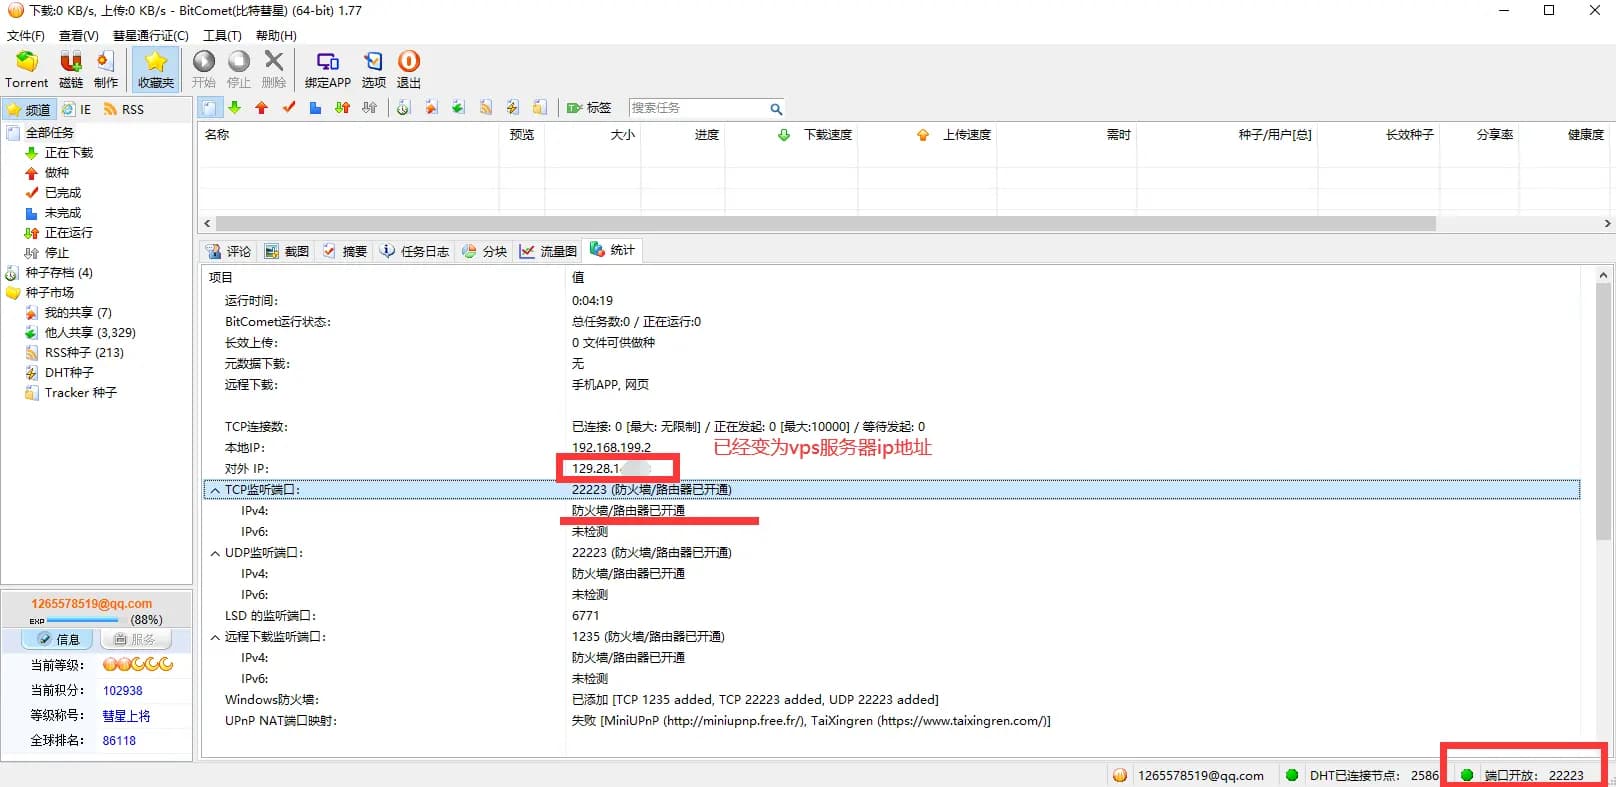Image resolution: width=1616 pixels, height=787 pixels.
Task: Click the all-tasks filter icon in filter bar
Action: (208, 108)
